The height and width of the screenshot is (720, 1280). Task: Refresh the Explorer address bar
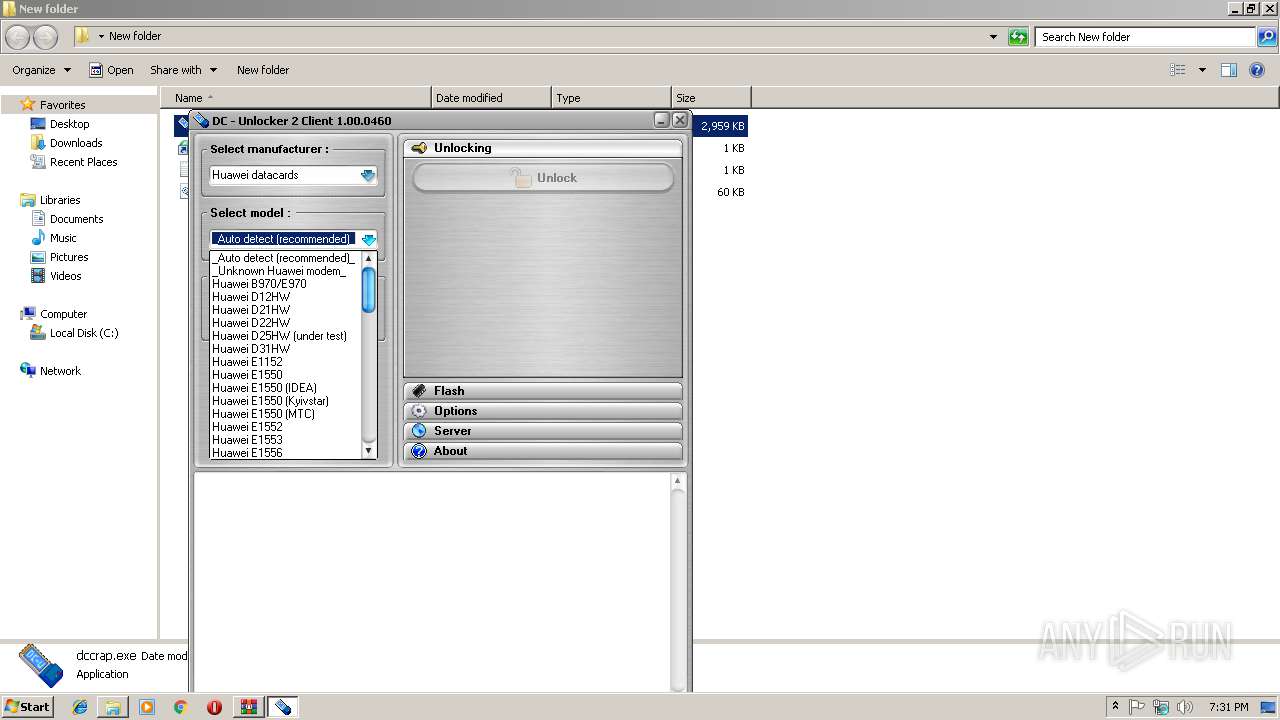tap(1018, 37)
